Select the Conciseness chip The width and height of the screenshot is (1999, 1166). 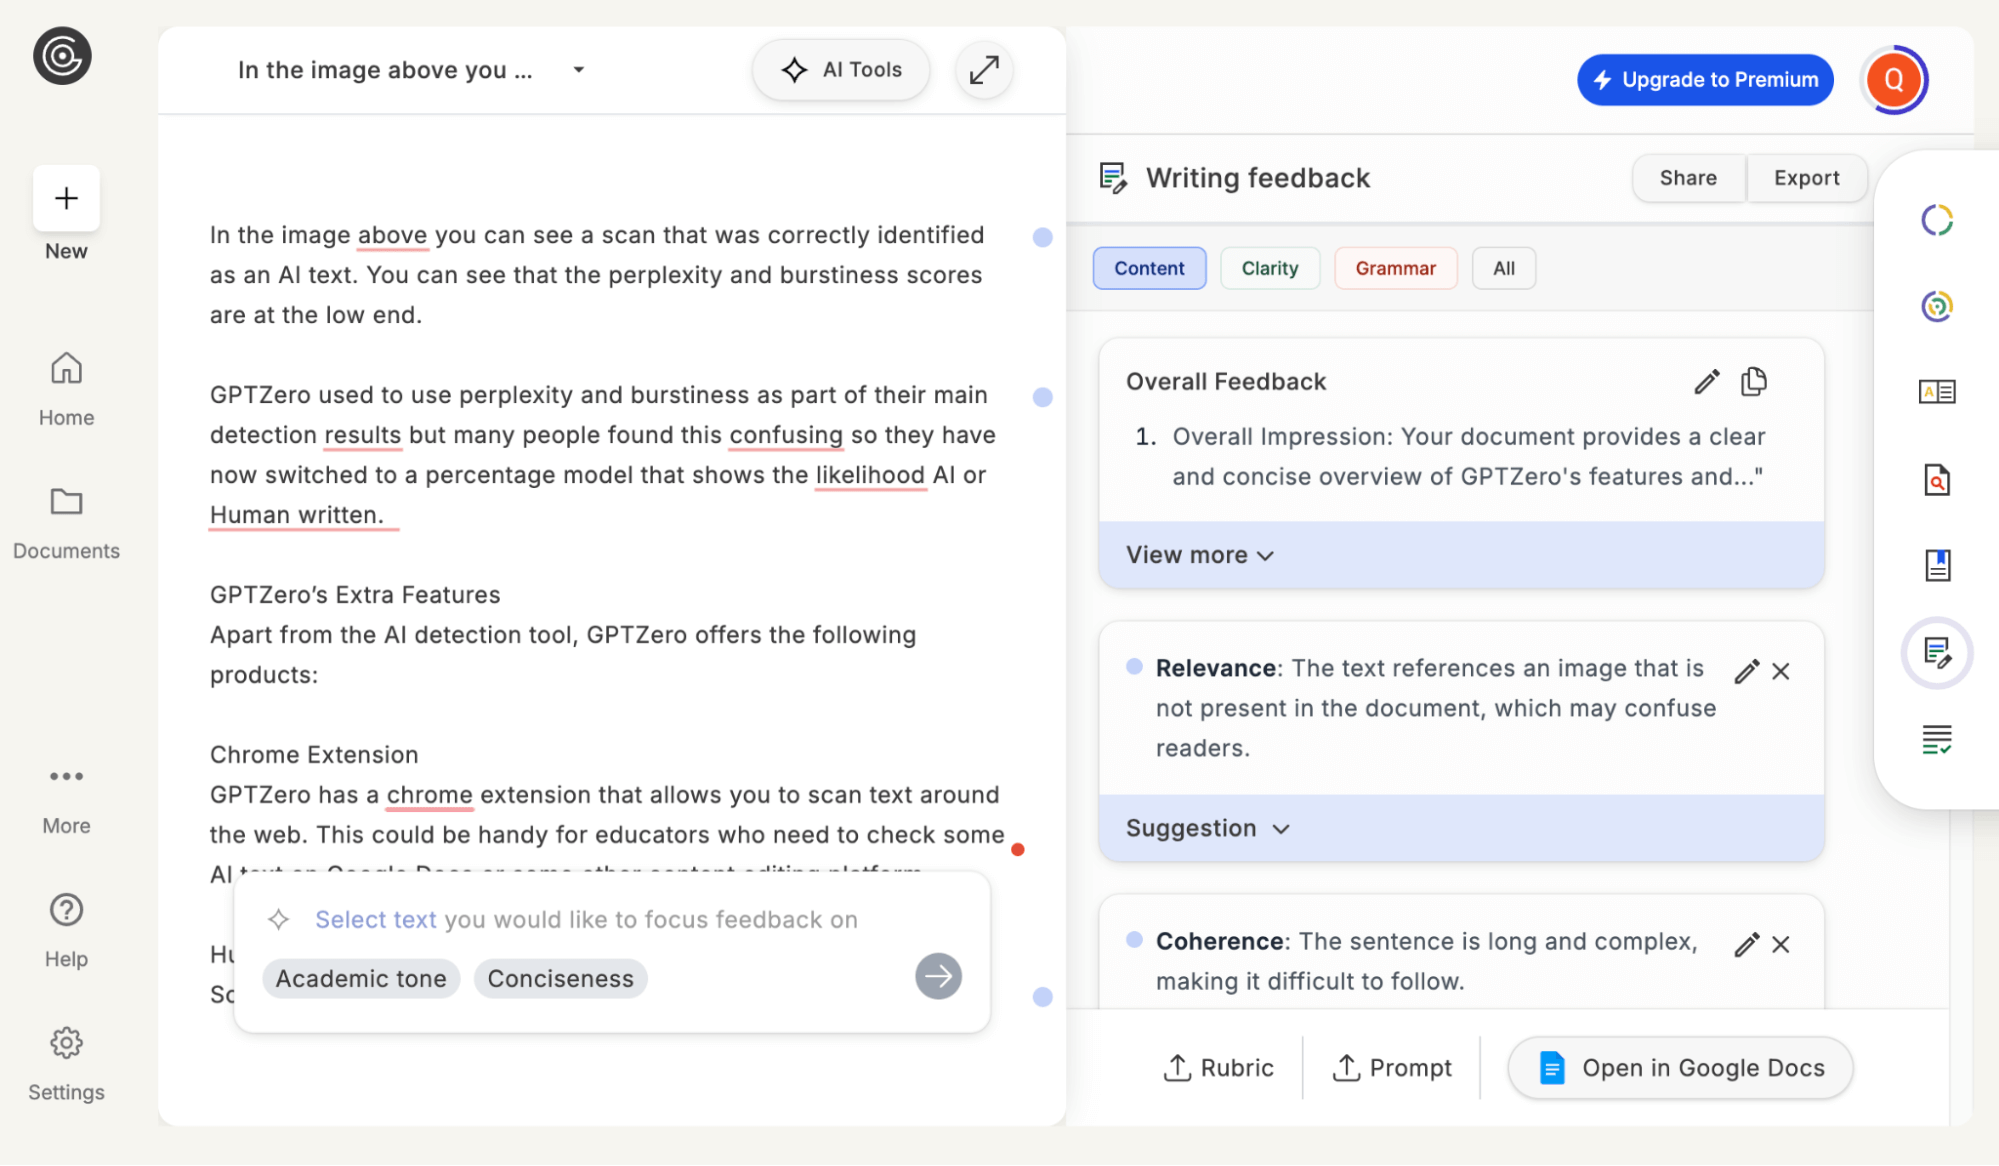560,978
